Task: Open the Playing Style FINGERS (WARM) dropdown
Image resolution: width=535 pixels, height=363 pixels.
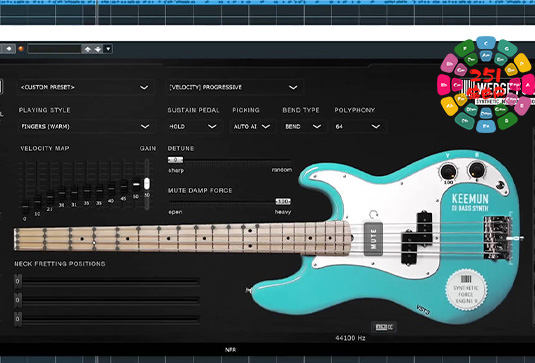Action: coord(85,127)
